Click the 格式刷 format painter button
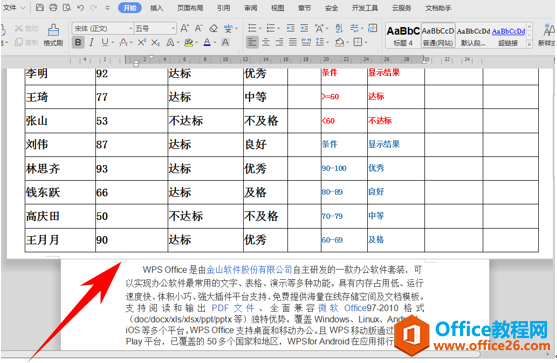The image size is (557, 363). pyautogui.click(x=53, y=35)
